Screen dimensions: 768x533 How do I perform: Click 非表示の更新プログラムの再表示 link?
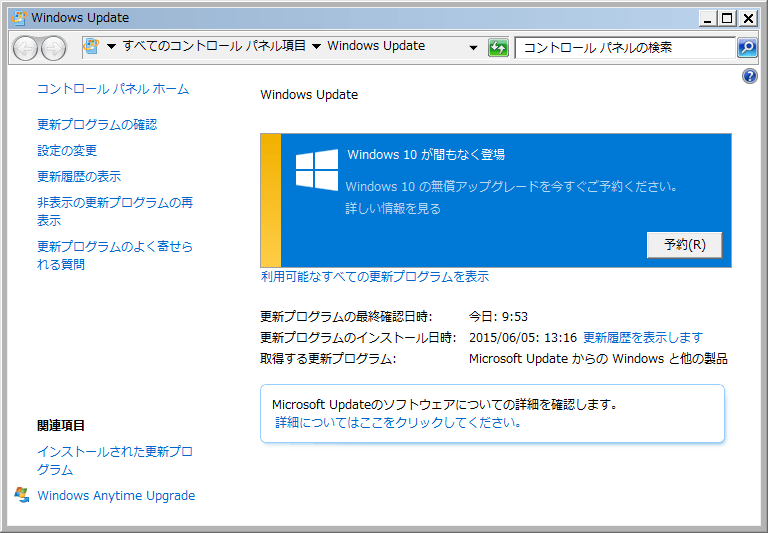(115, 211)
